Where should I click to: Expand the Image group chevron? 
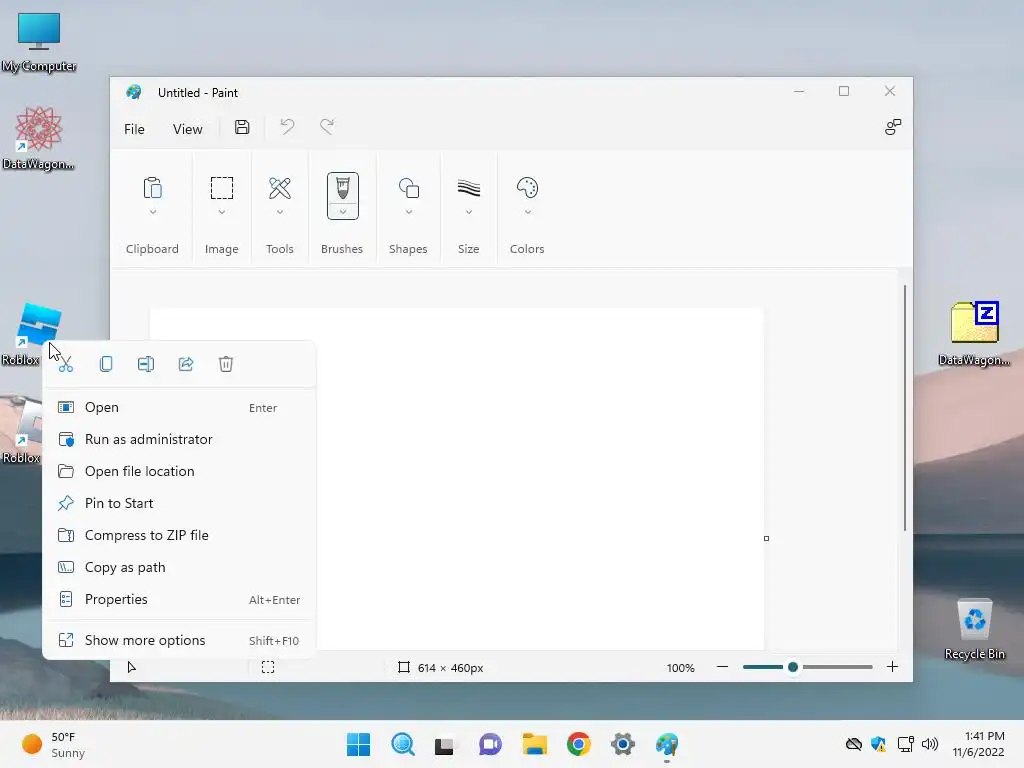[222, 212]
